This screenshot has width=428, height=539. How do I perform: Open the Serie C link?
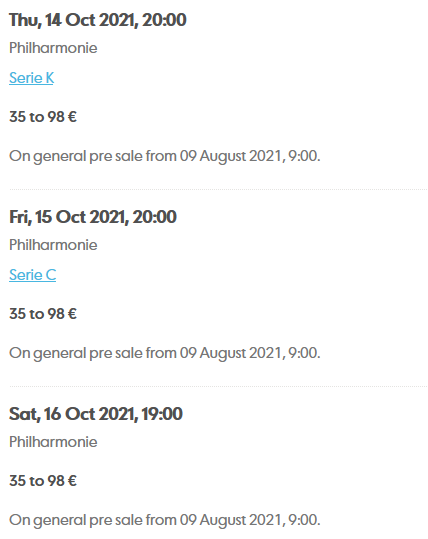[33, 275]
